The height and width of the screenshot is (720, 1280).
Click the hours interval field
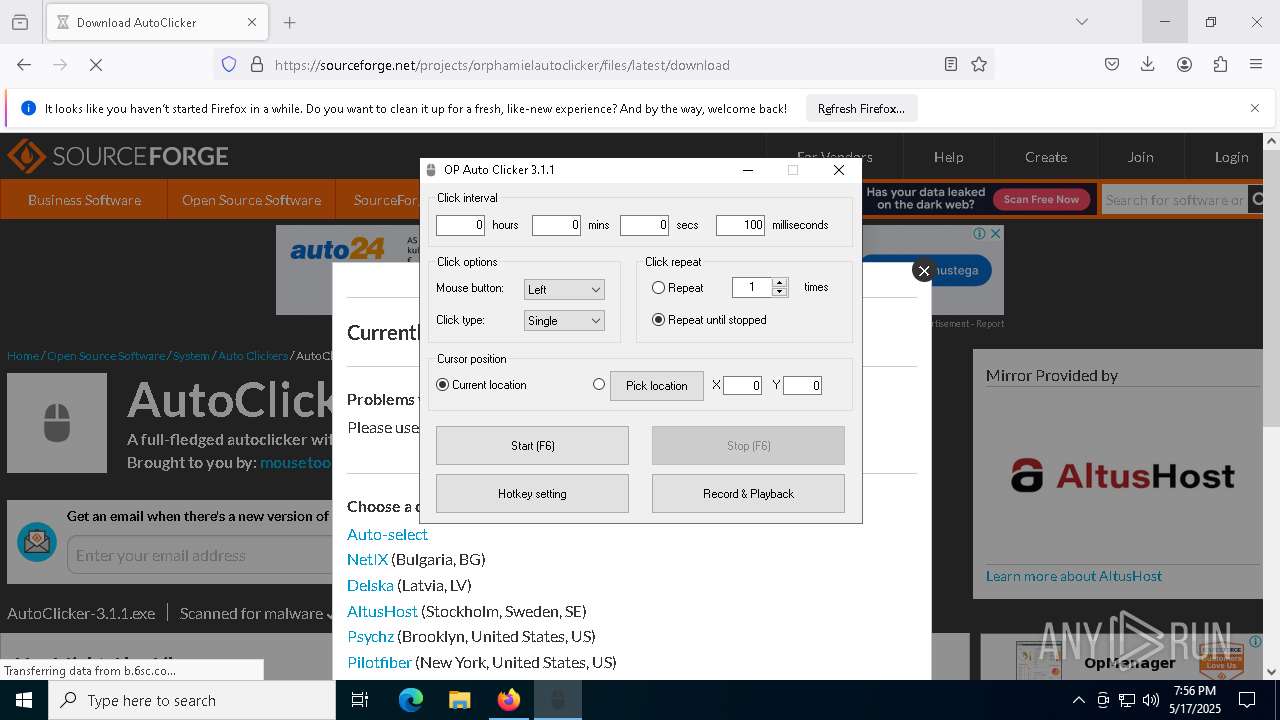coord(461,225)
